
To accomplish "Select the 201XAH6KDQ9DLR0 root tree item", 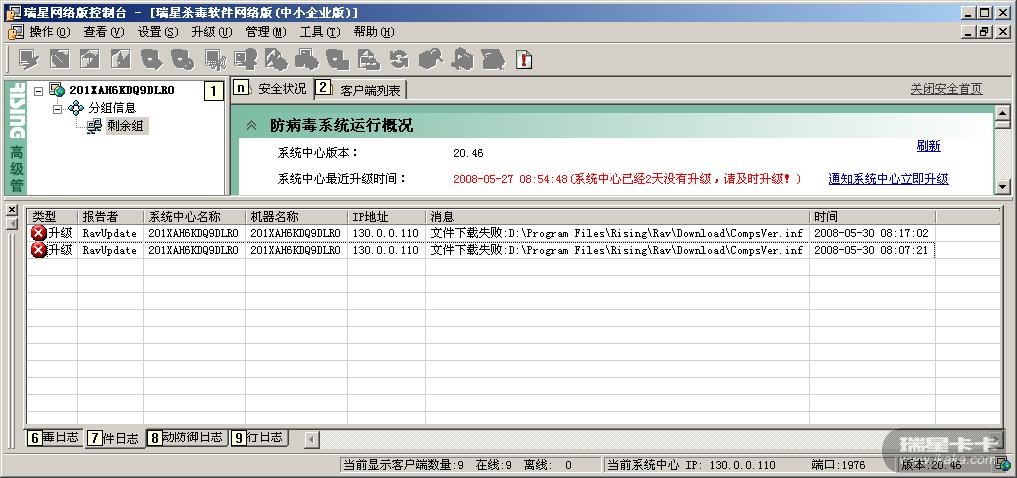I will coord(122,90).
